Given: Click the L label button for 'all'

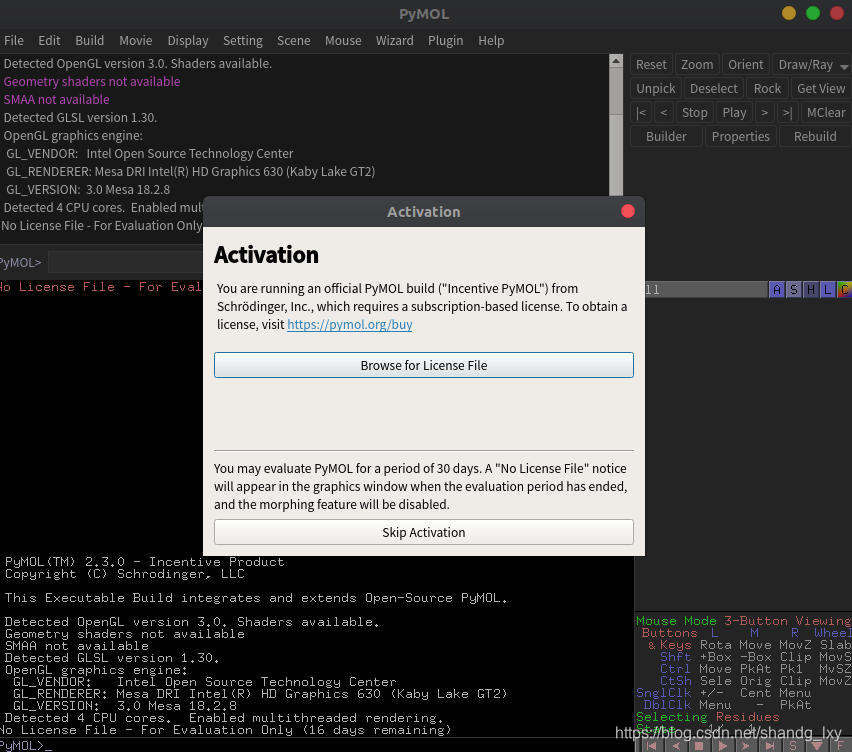Looking at the screenshot, I should [x=828, y=290].
